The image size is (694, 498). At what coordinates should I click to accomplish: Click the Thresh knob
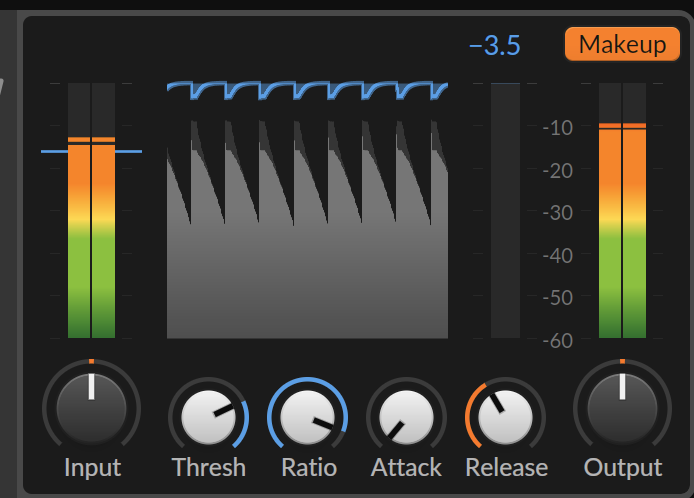208,417
